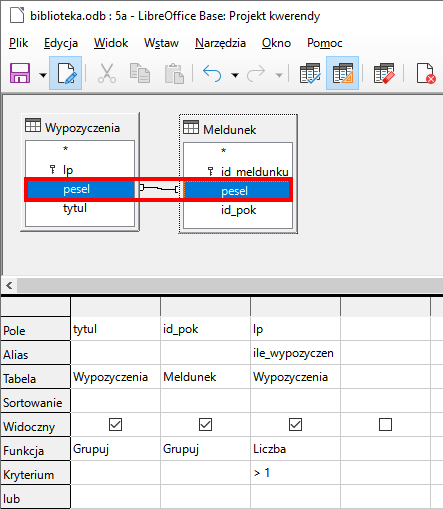The height and width of the screenshot is (509, 443).
Task: Click the Pole cell containing tytul
Action: pos(115,329)
